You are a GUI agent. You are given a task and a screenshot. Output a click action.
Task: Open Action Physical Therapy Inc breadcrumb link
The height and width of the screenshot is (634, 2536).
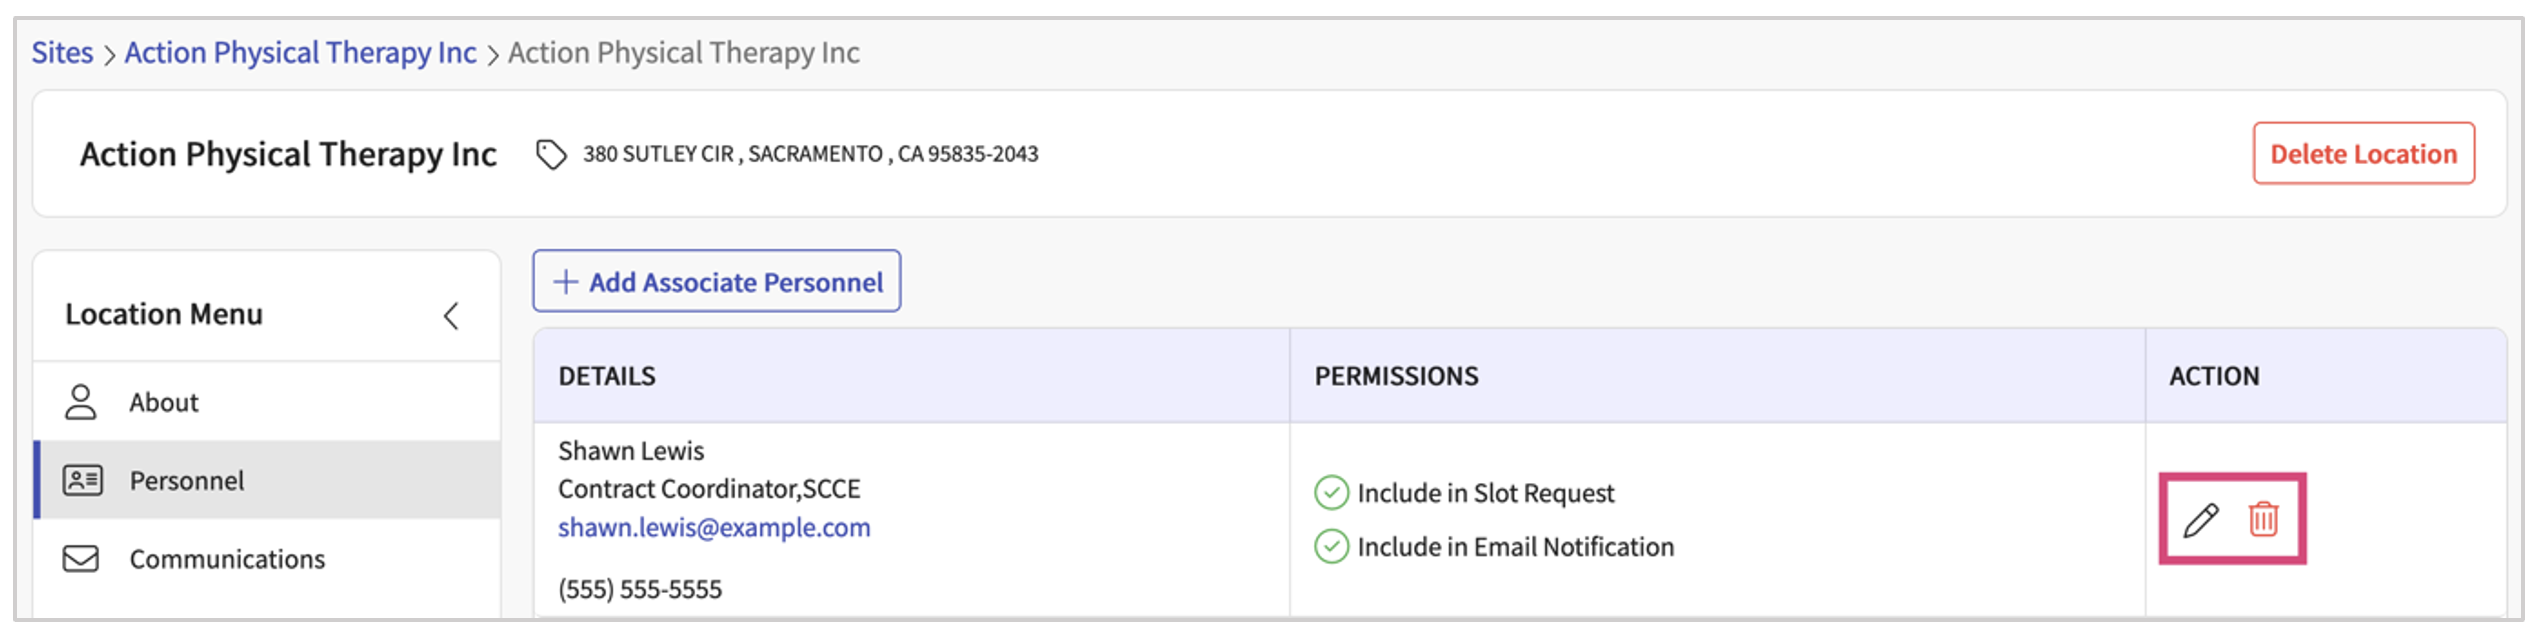pos(300,52)
